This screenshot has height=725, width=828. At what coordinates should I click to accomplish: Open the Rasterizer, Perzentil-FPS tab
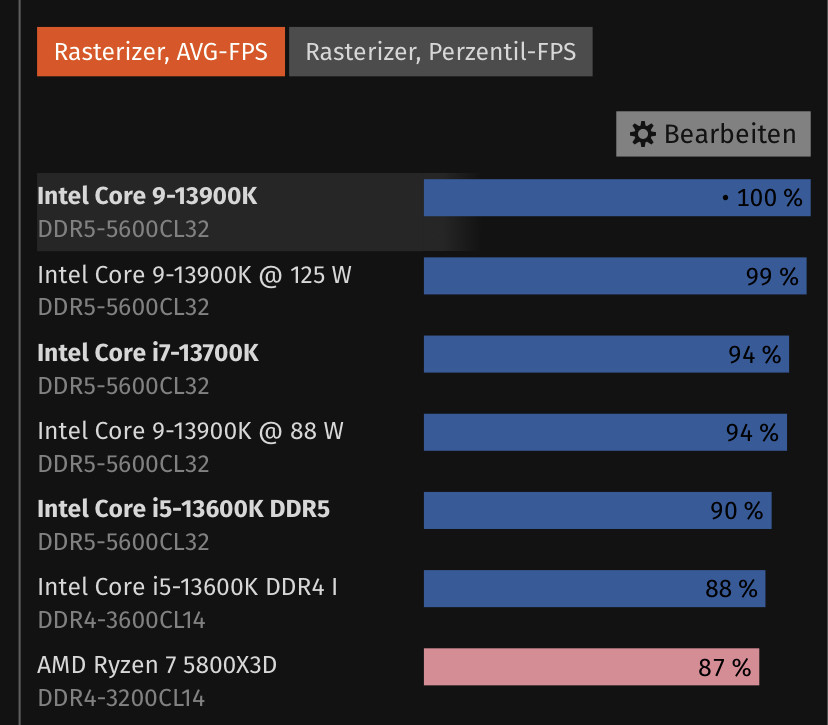point(440,52)
